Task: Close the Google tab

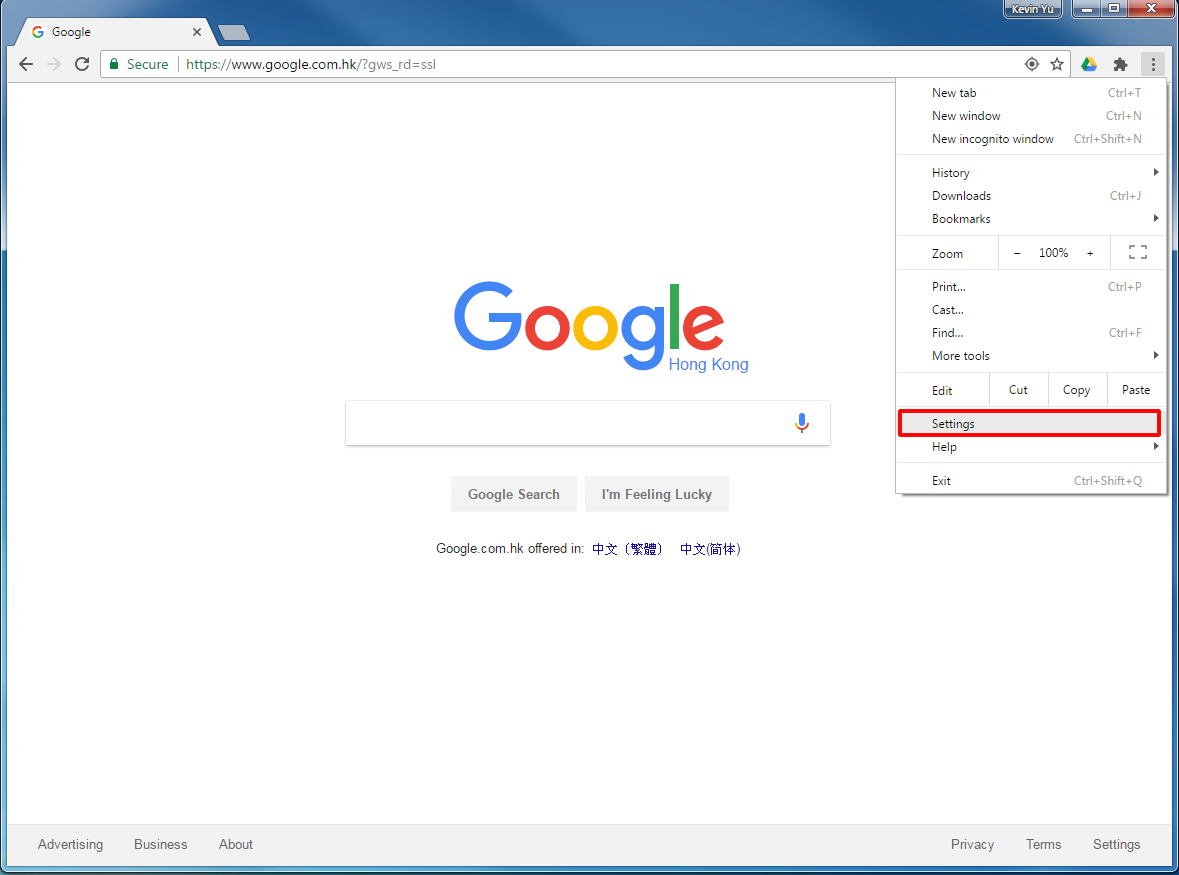Action: click(196, 32)
